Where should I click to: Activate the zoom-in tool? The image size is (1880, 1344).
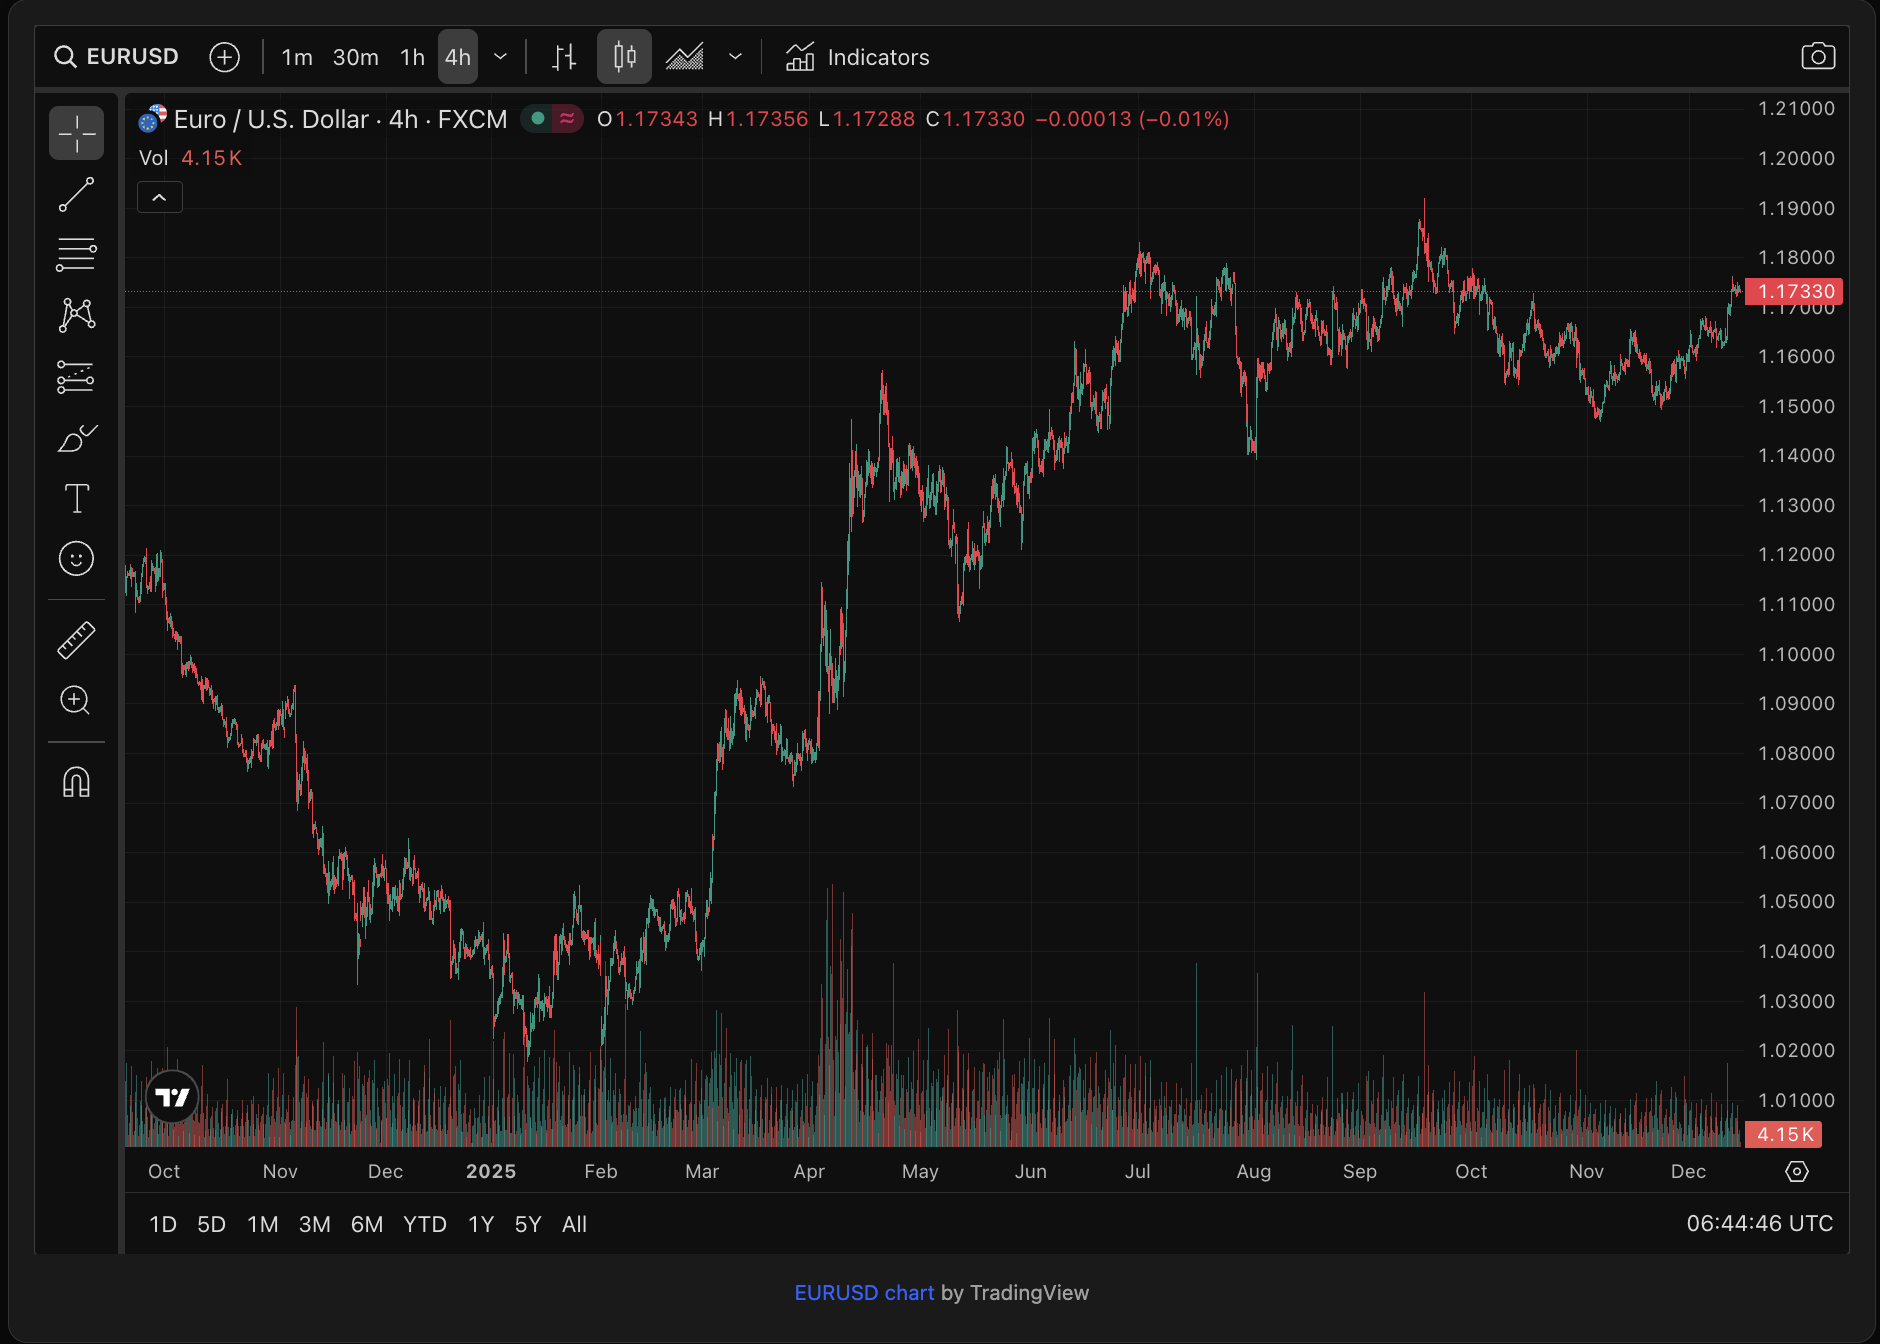76,701
